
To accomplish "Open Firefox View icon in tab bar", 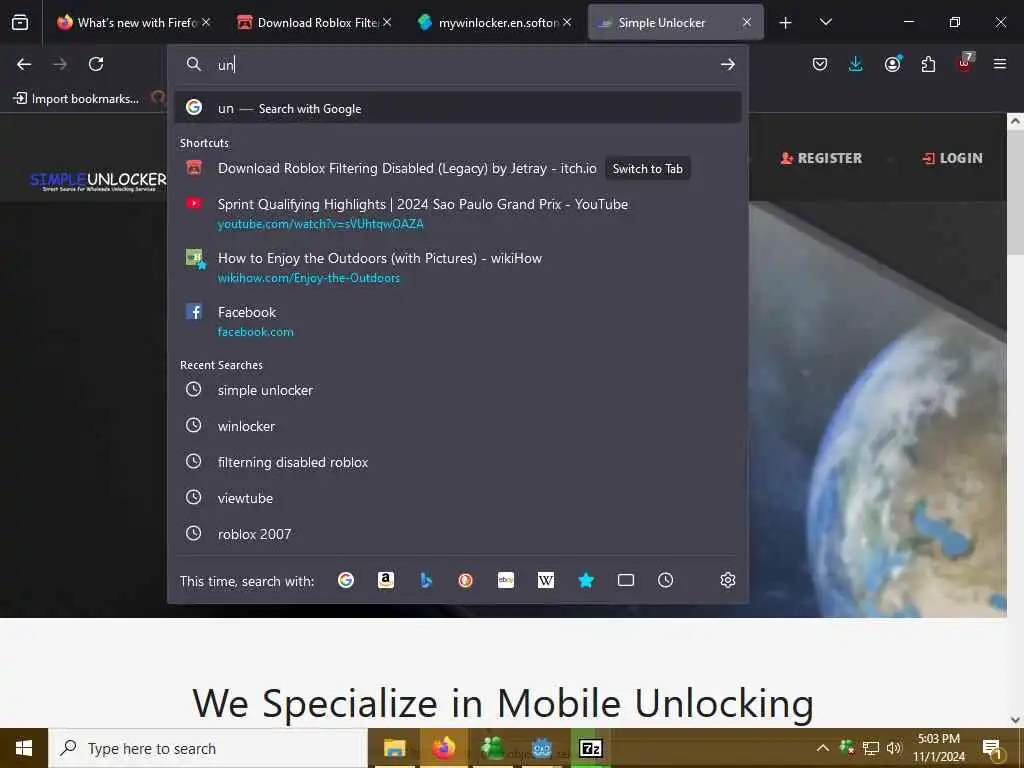I will (x=20, y=22).
